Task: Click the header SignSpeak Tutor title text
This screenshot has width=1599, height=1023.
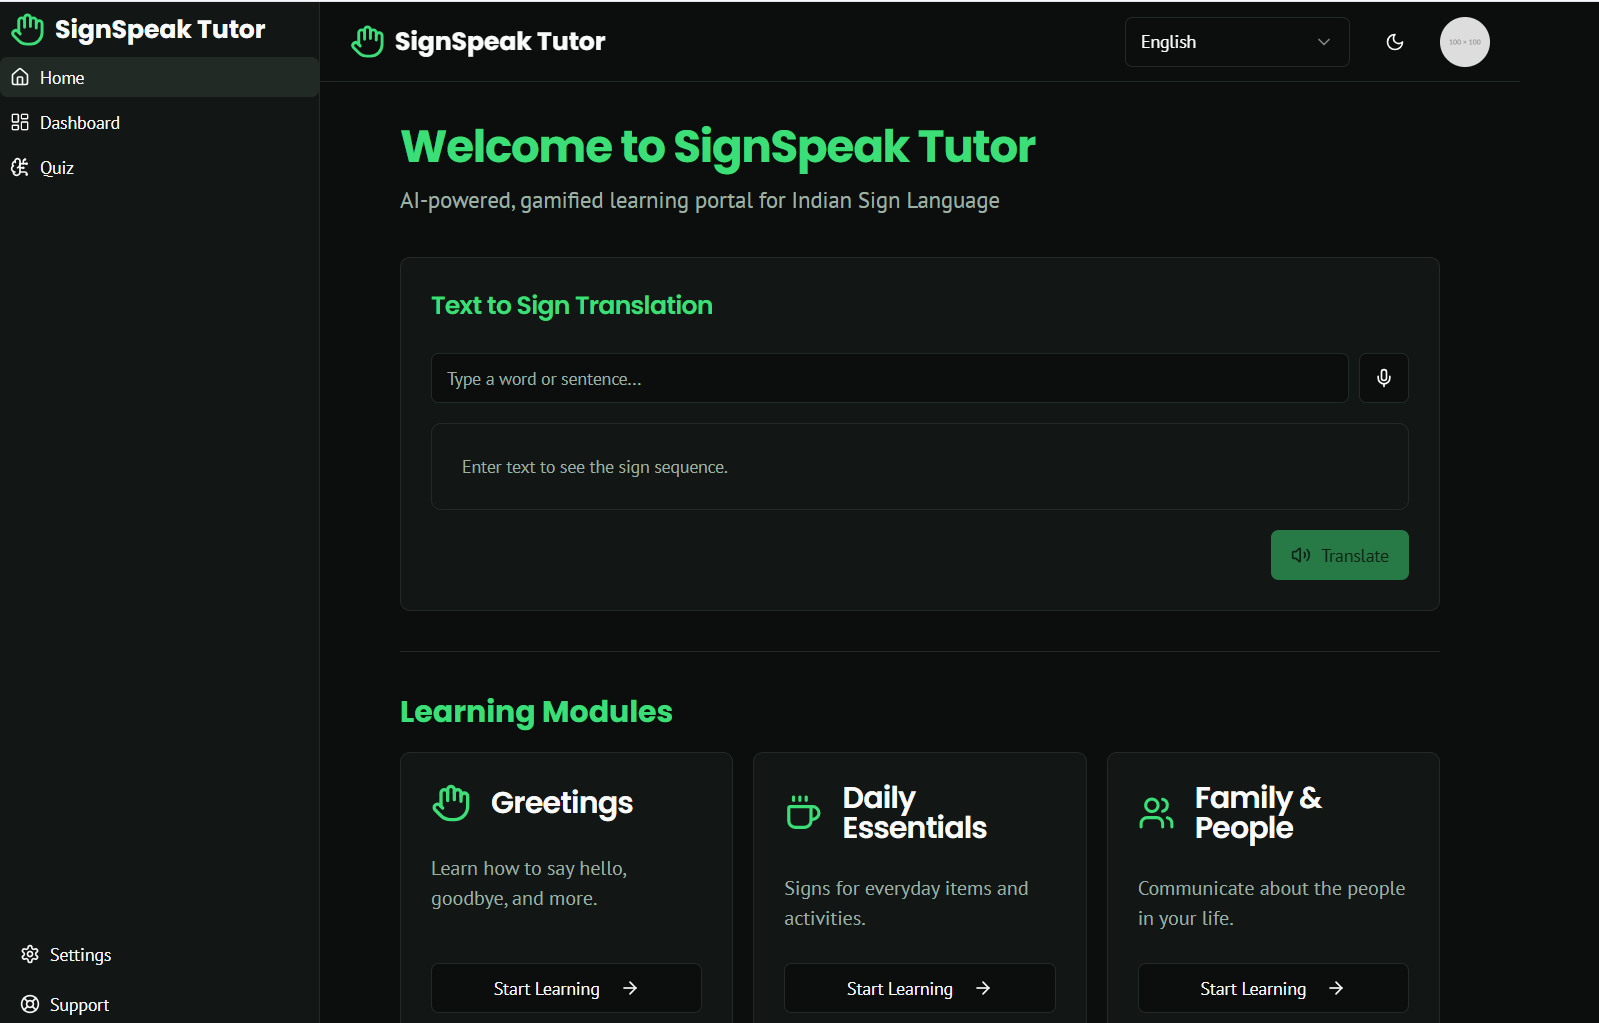Action: click(x=500, y=42)
